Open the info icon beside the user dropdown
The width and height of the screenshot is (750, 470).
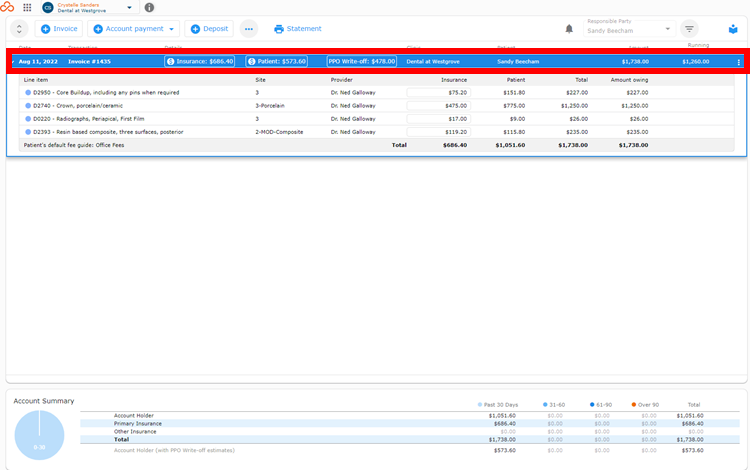149,8
